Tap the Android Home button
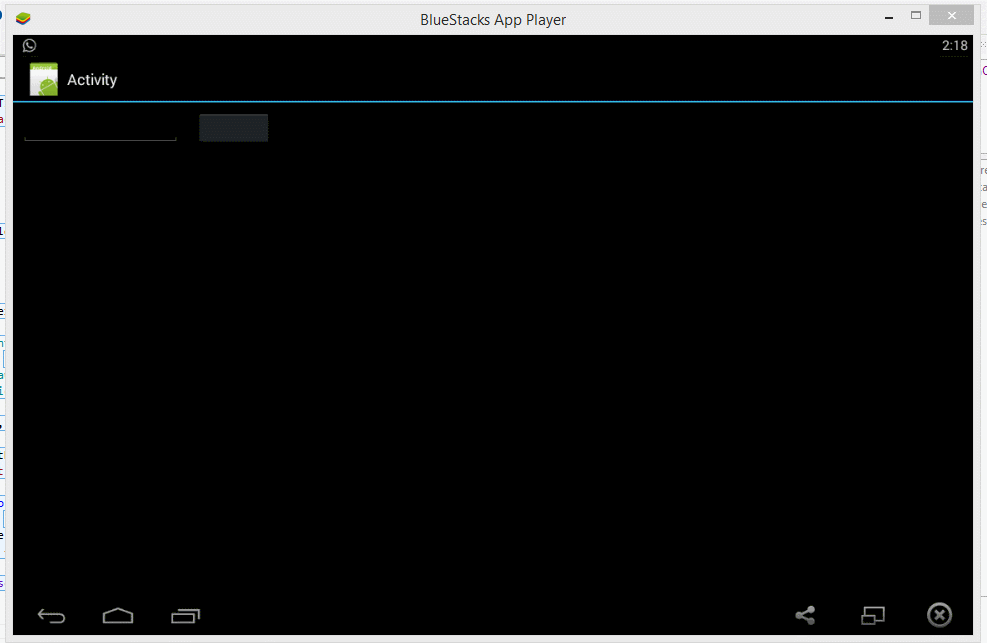This screenshot has width=987, height=643. 117,615
